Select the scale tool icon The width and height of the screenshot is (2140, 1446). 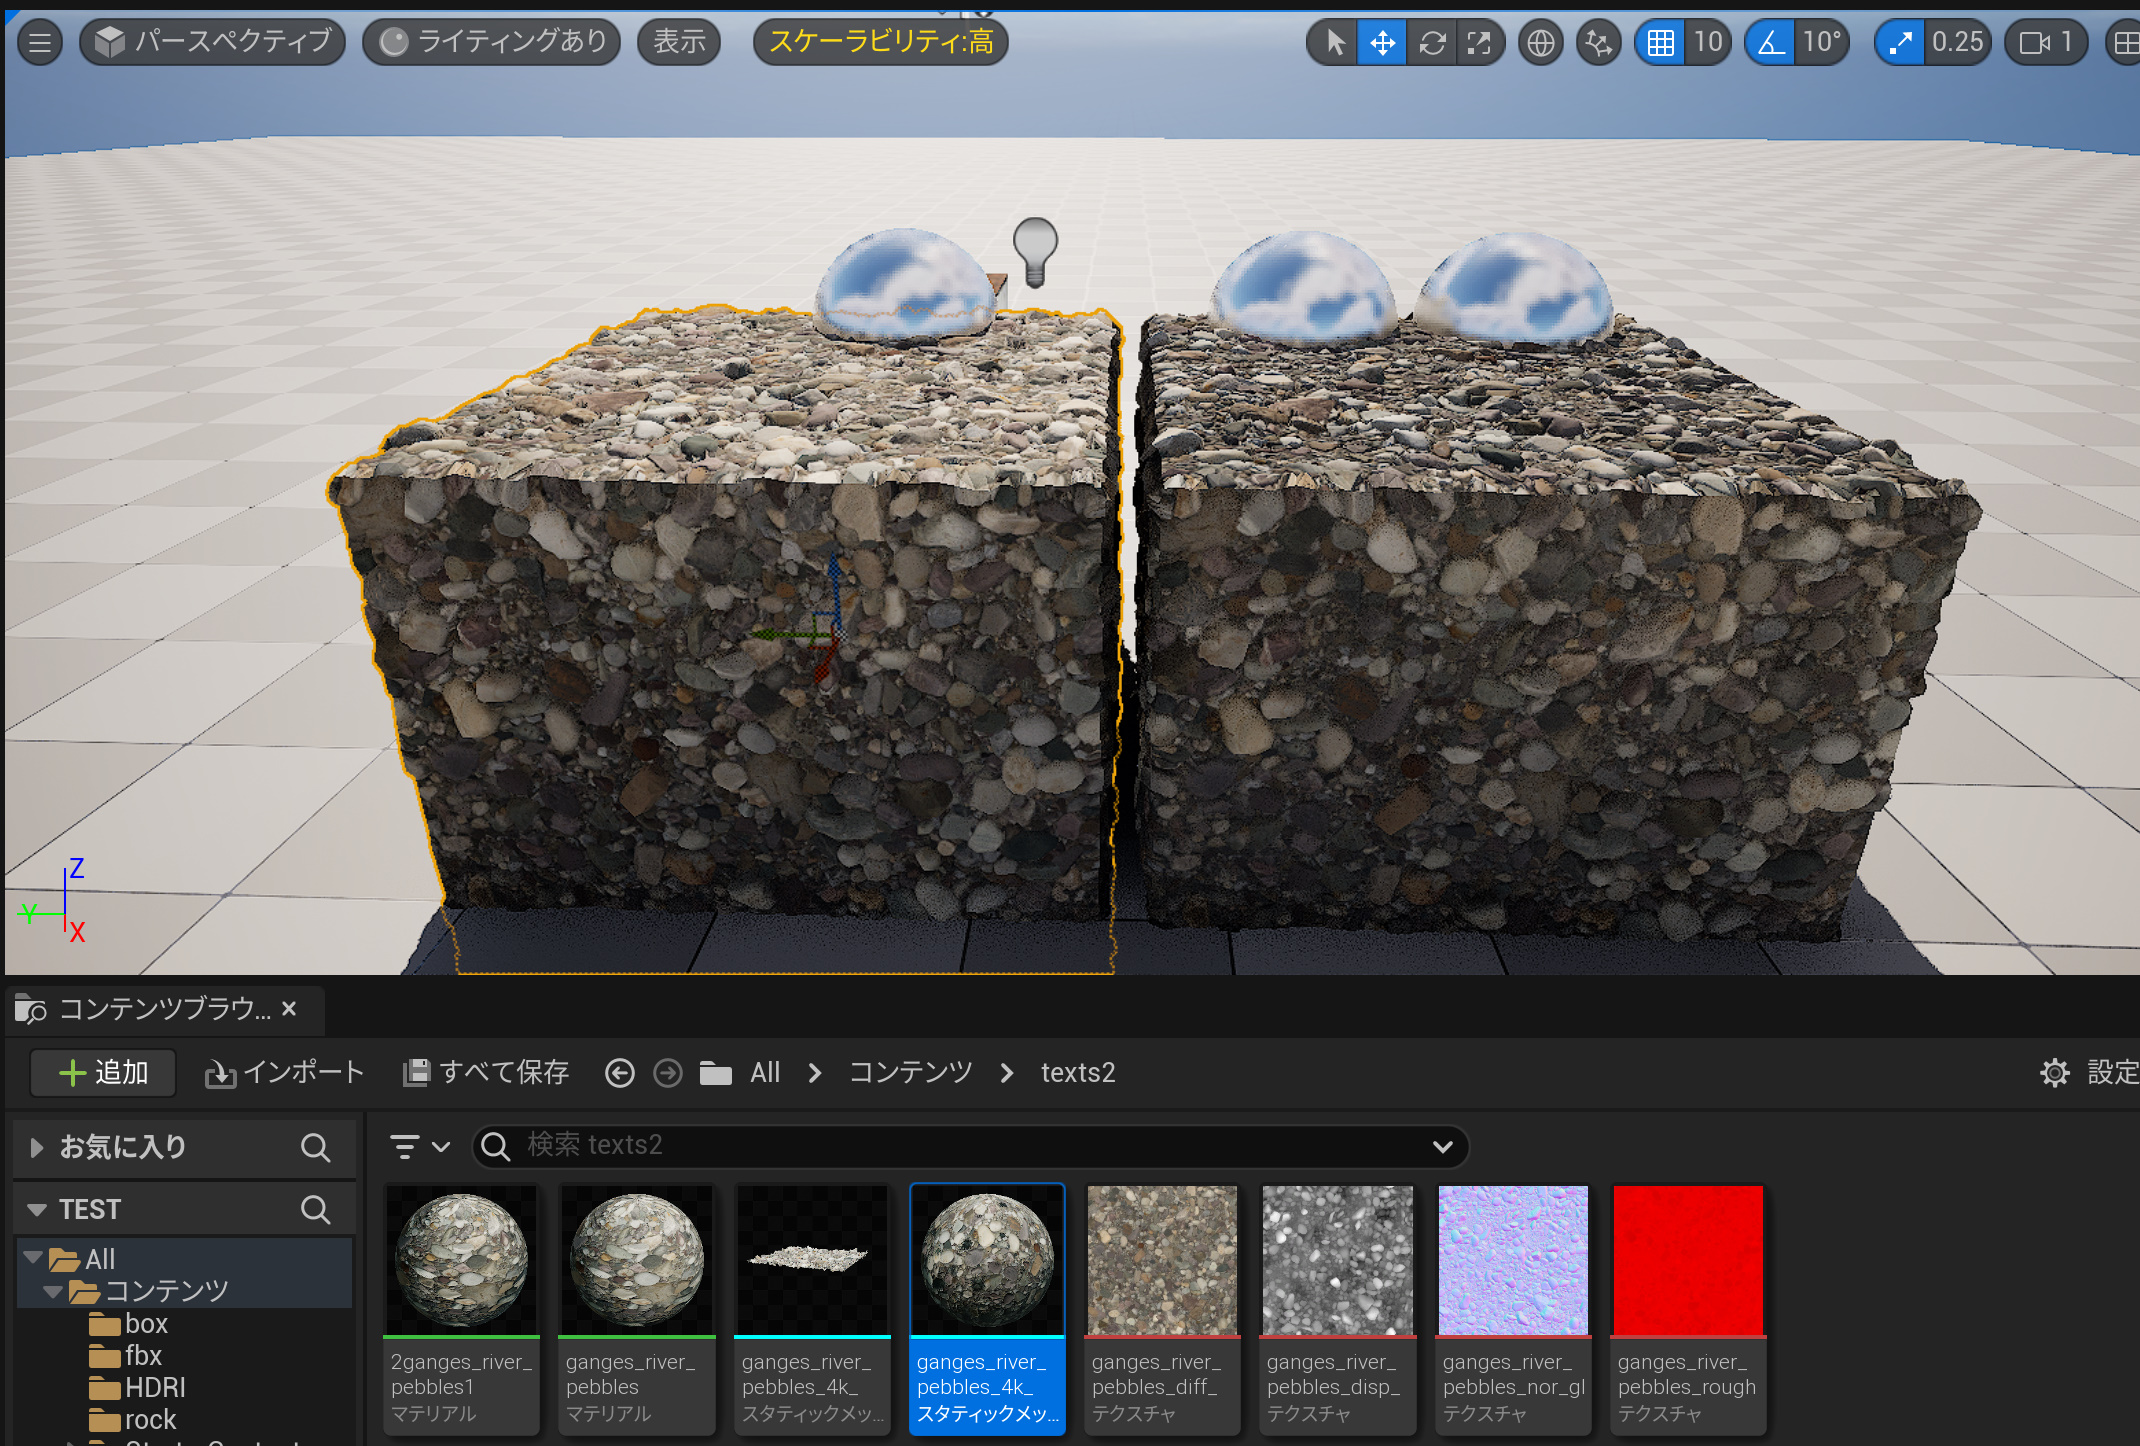[1479, 43]
